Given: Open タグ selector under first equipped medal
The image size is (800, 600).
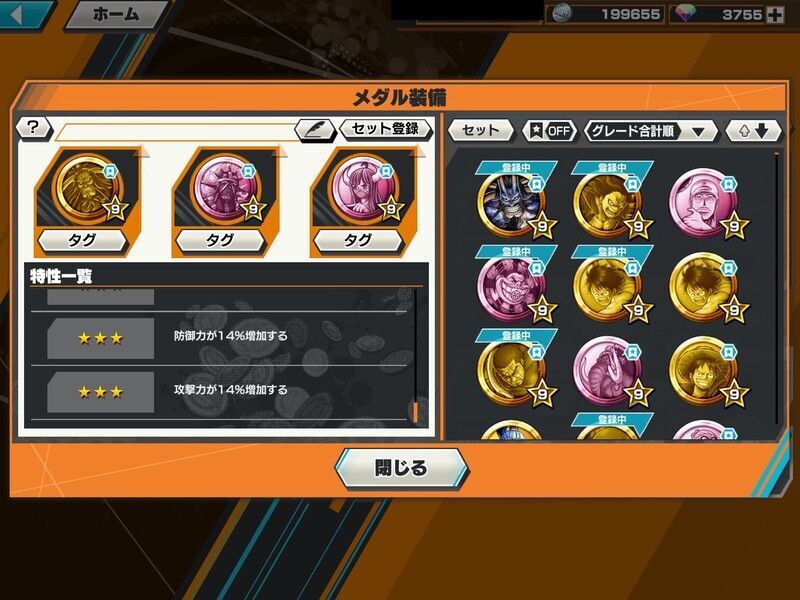Looking at the screenshot, I should coord(82,240).
